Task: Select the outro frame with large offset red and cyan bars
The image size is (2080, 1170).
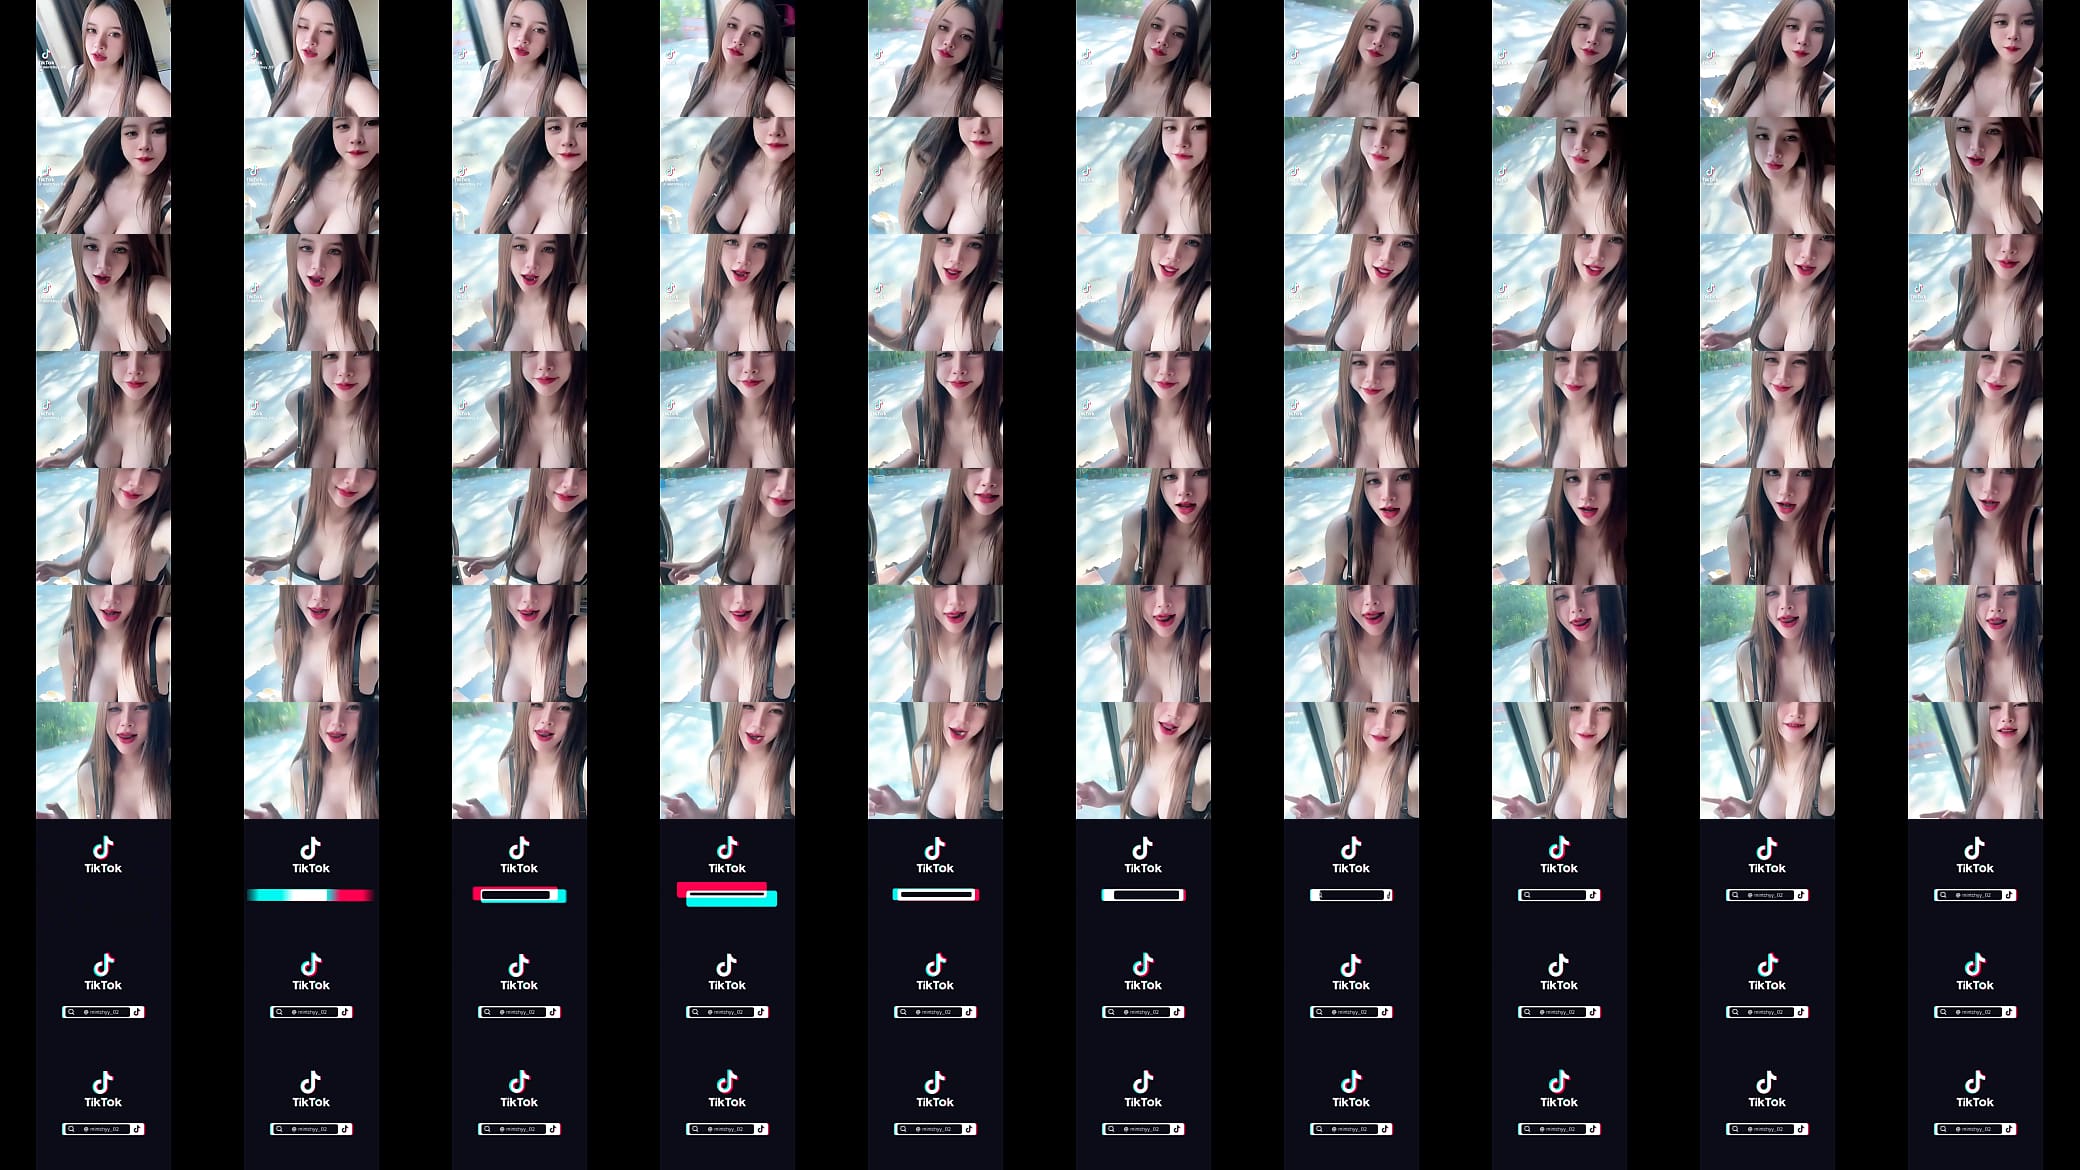Action: 727,877
